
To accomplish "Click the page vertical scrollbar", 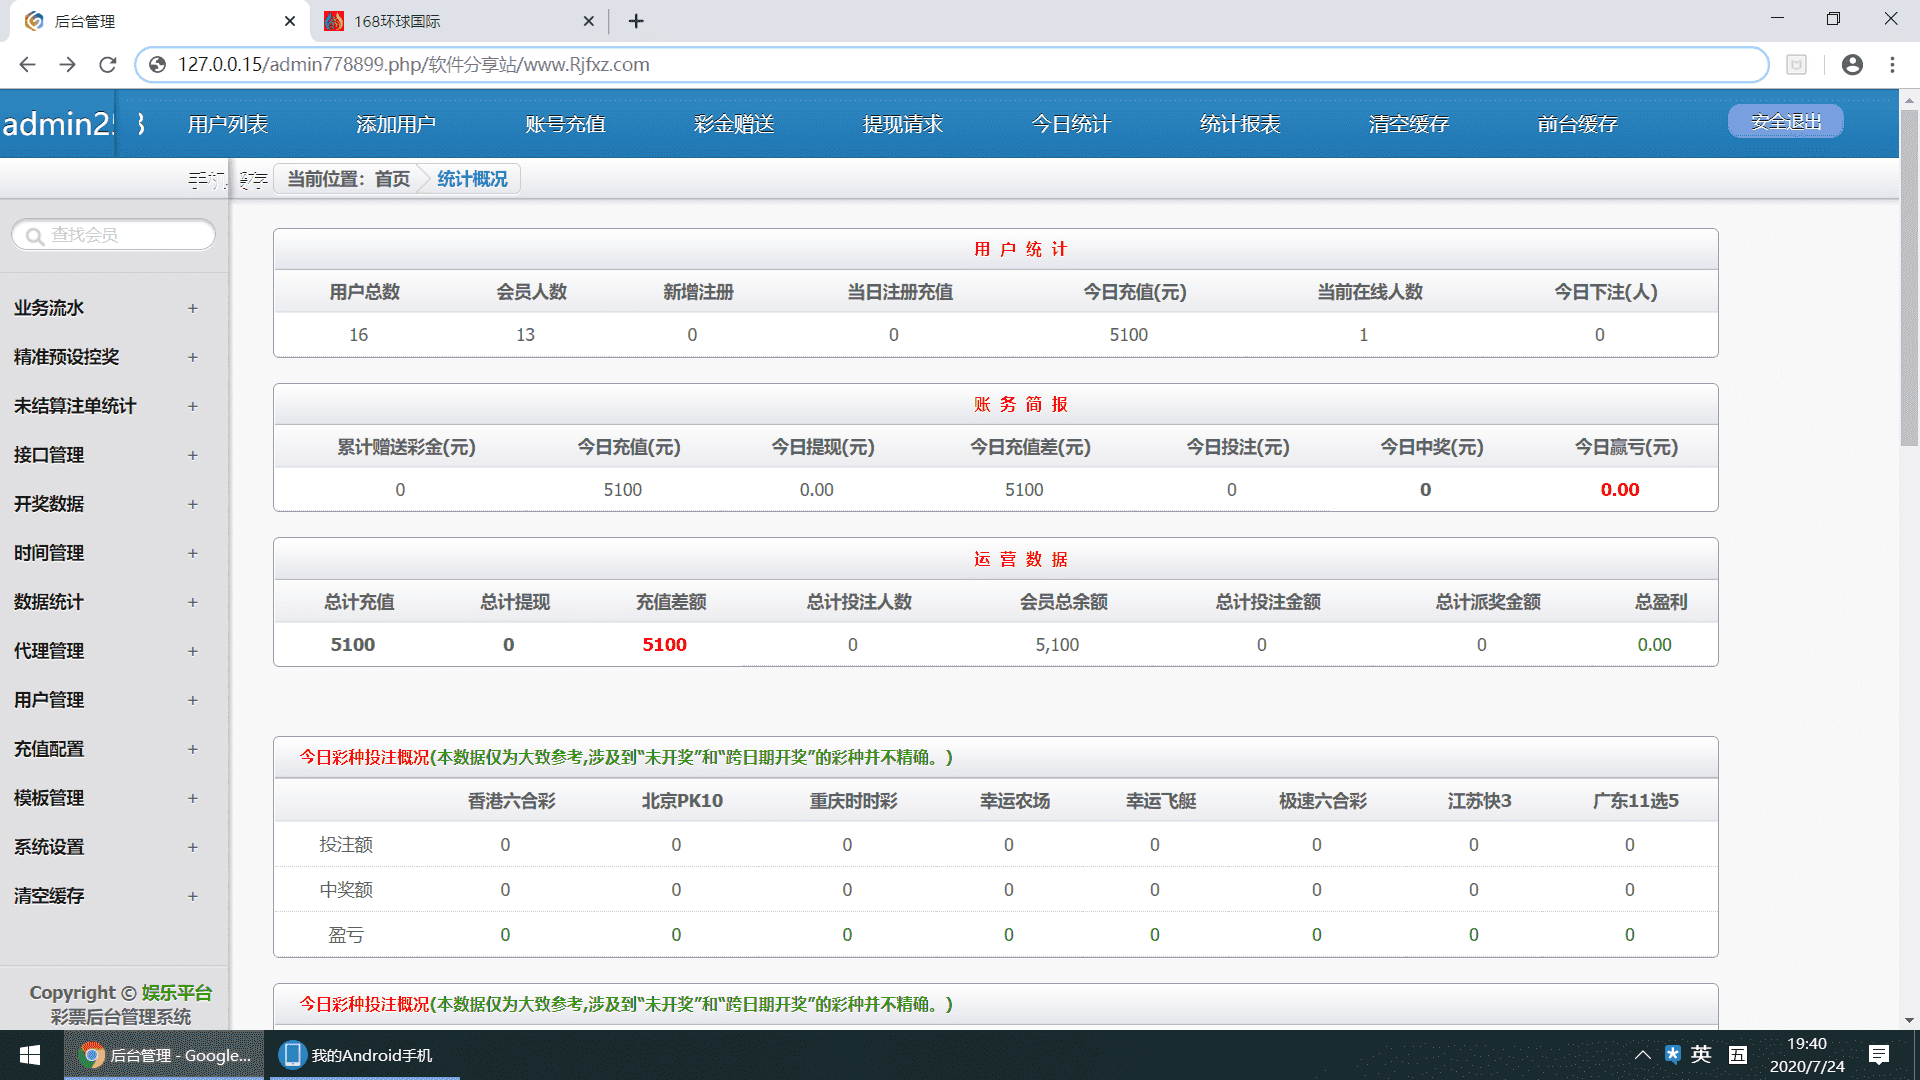I will pyautogui.click(x=1909, y=278).
